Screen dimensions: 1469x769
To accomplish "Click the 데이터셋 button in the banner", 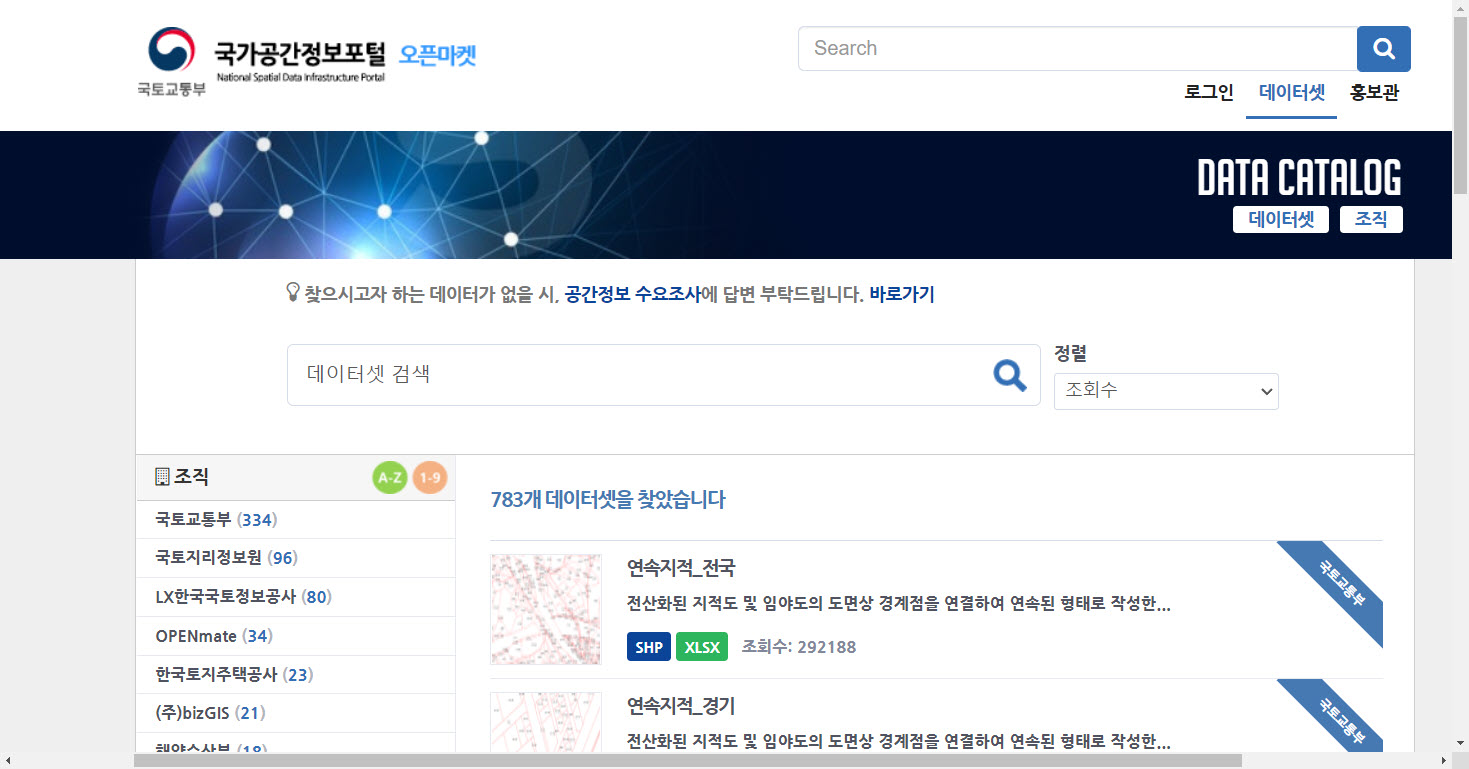I will (1281, 220).
